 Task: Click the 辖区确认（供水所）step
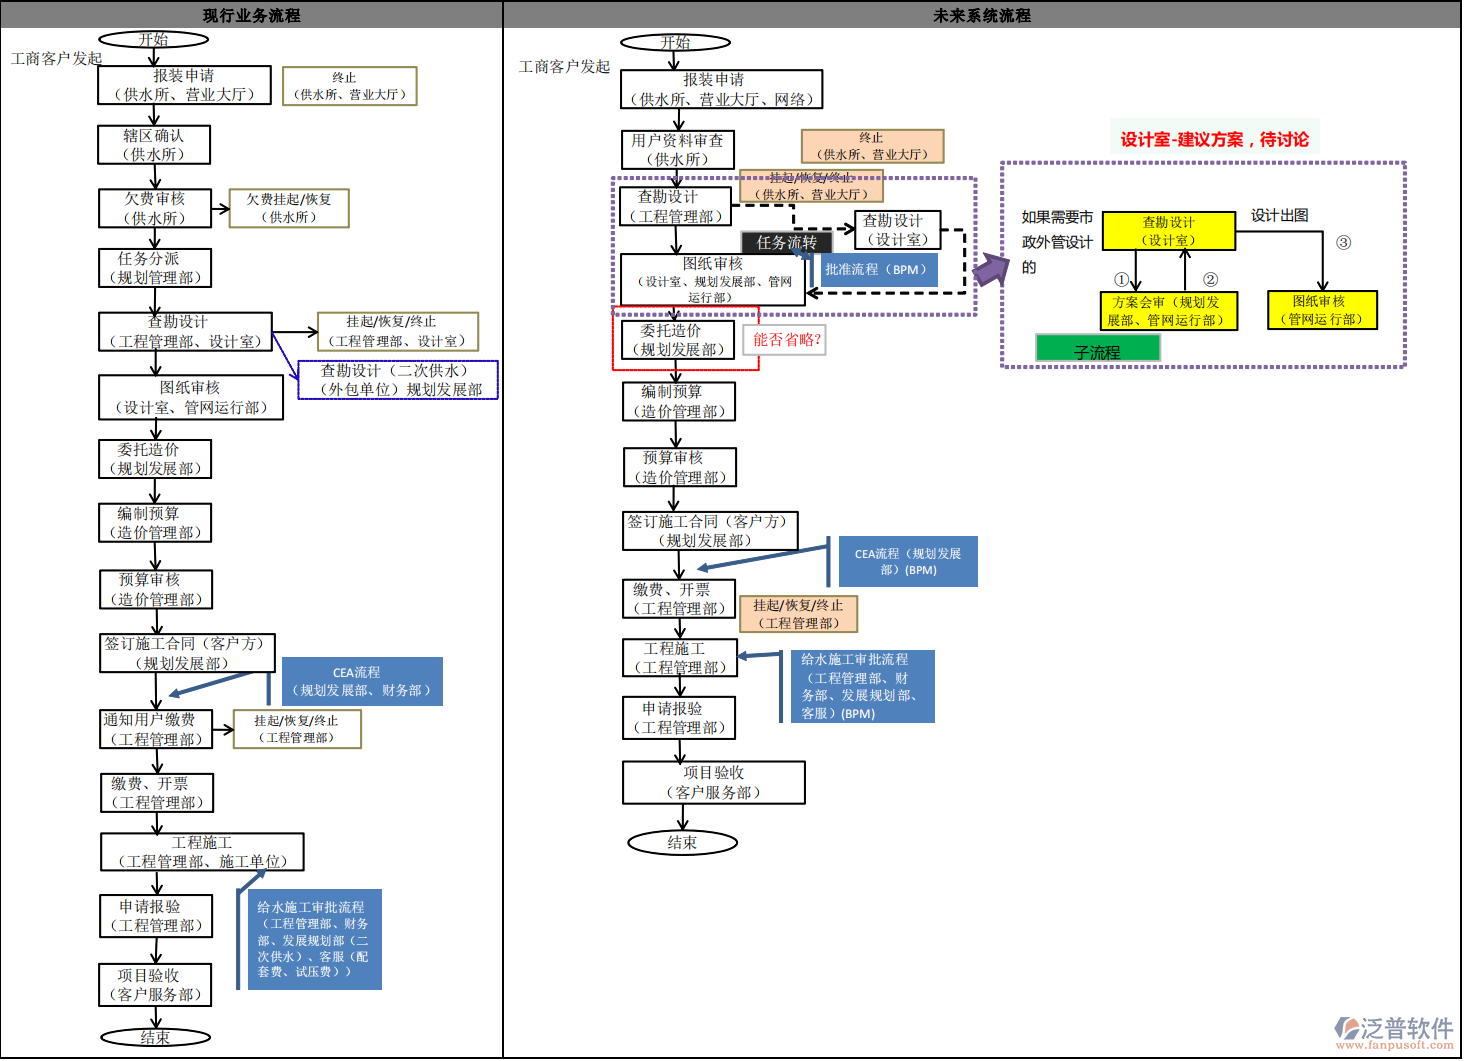154,145
